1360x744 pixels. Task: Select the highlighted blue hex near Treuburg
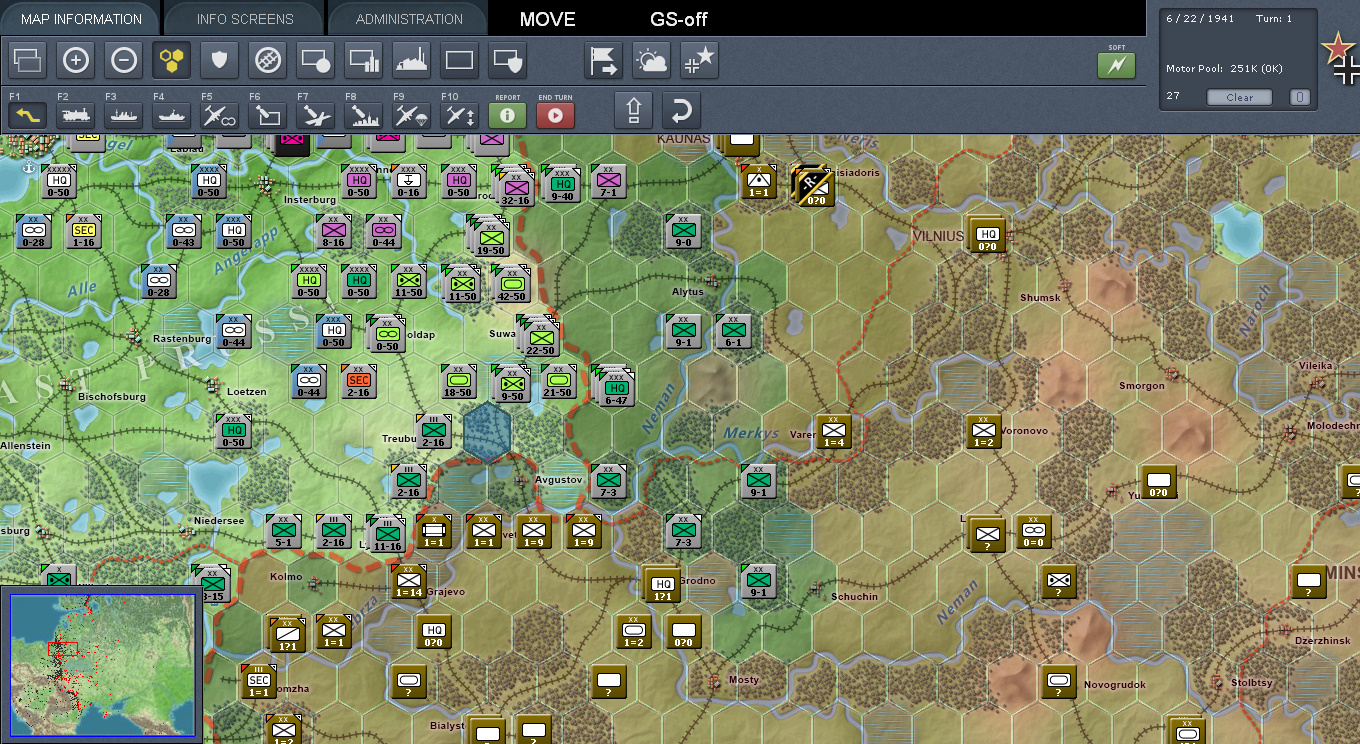[x=487, y=433]
